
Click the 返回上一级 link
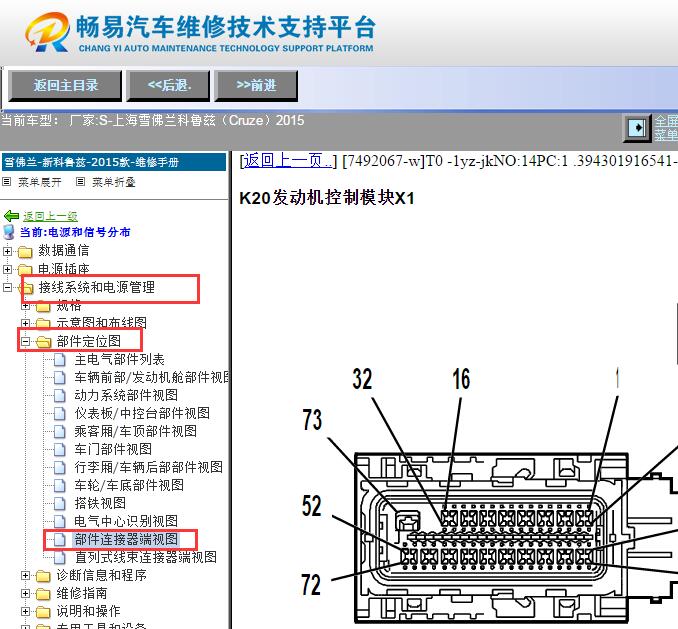coord(50,216)
